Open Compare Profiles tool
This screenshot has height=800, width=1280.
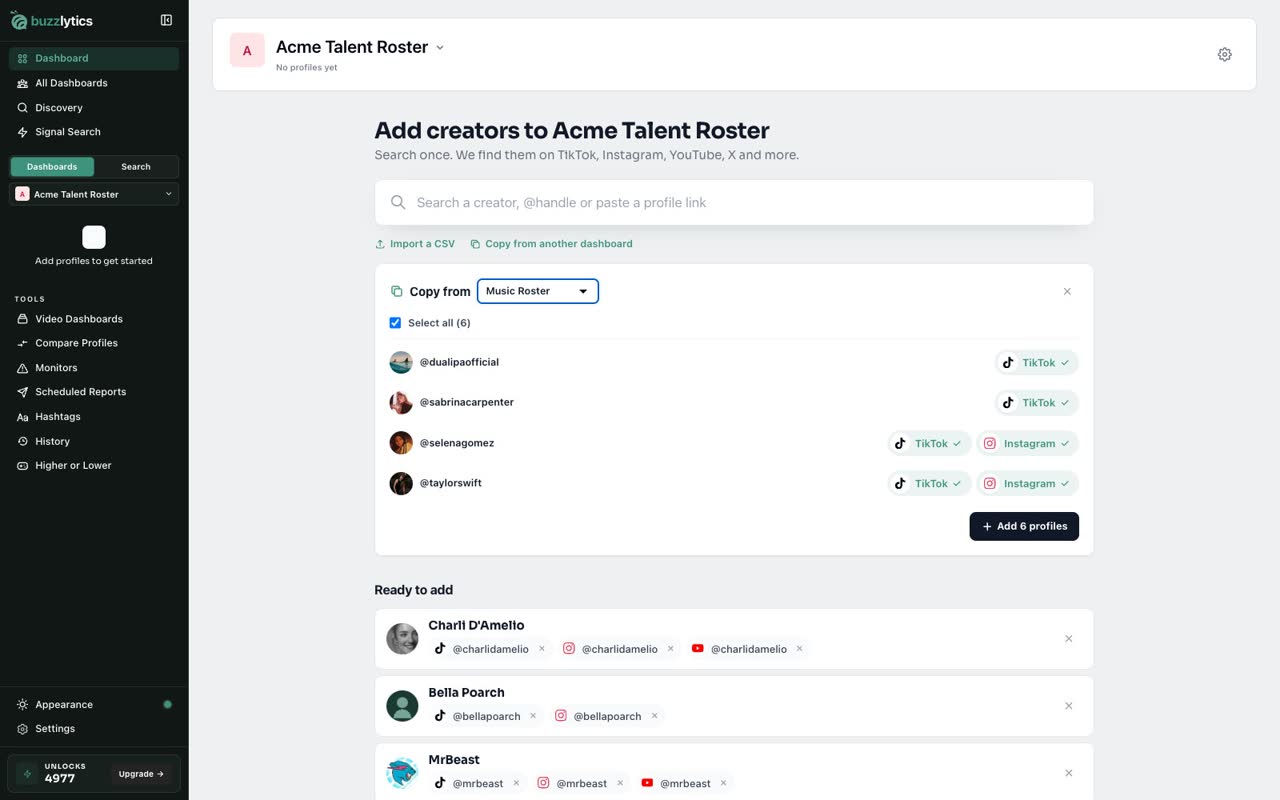[x=94, y=343]
